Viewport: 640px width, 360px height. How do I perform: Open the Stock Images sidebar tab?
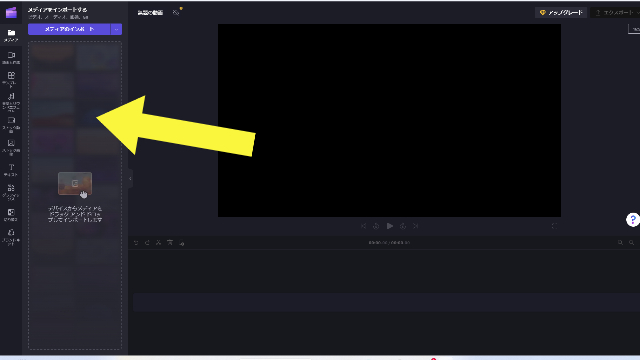pos(11,147)
